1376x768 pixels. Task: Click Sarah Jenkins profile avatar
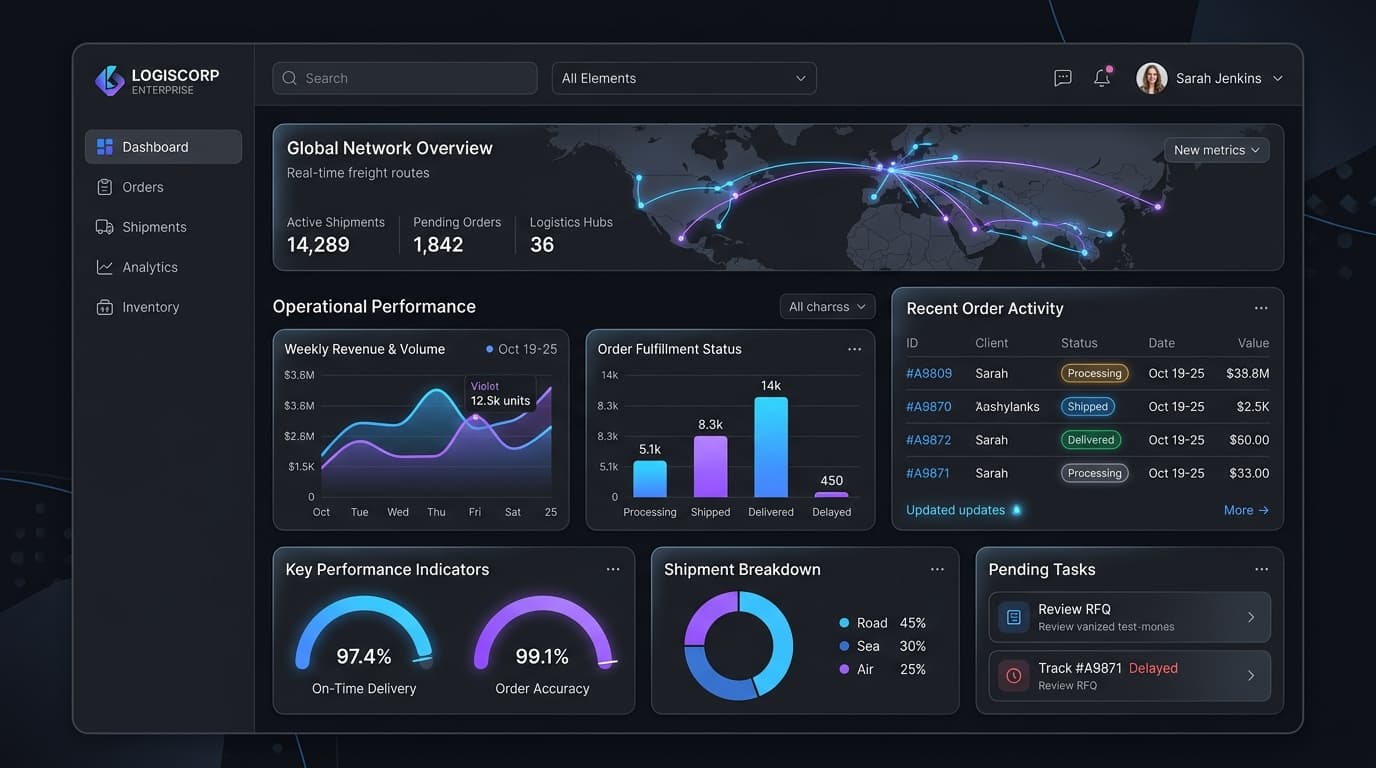pyautogui.click(x=1152, y=78)
